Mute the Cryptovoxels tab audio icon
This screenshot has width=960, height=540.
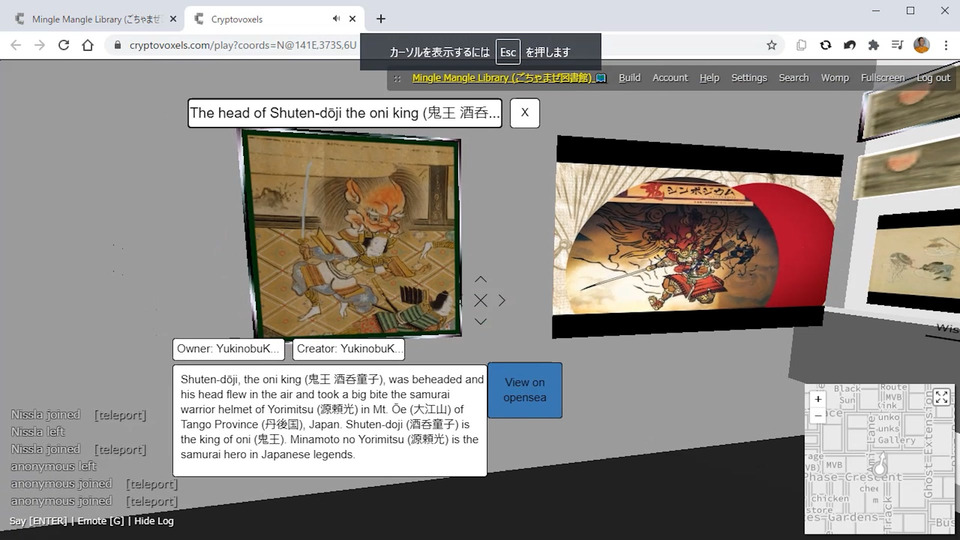(336, 19)
